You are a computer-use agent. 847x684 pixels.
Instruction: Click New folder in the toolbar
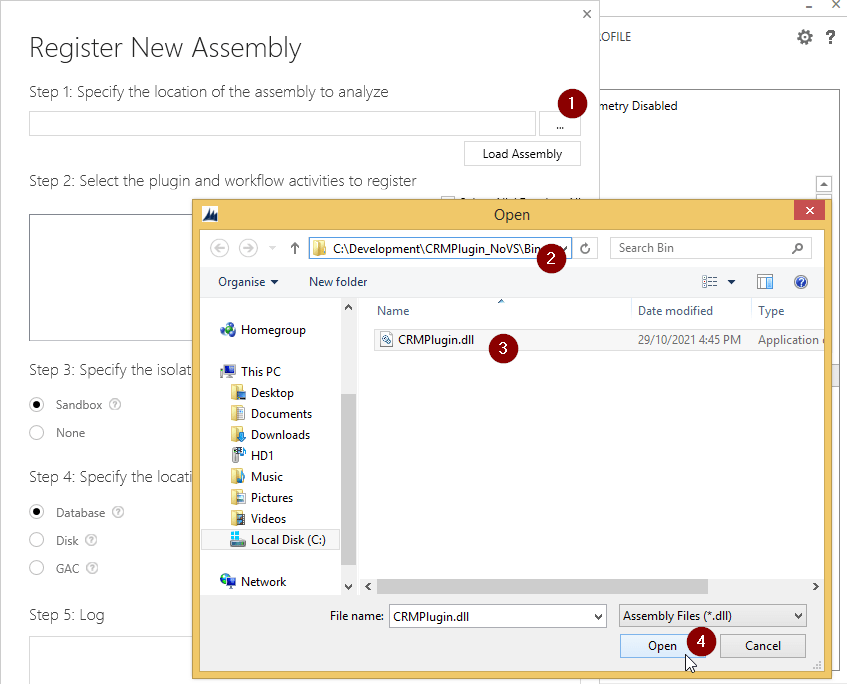[338, 282]
